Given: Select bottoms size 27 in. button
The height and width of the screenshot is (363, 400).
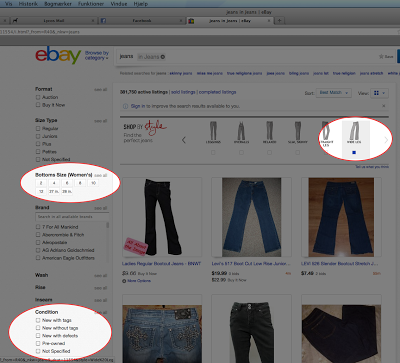Looking at the screenshot, I should pos(54,191).
